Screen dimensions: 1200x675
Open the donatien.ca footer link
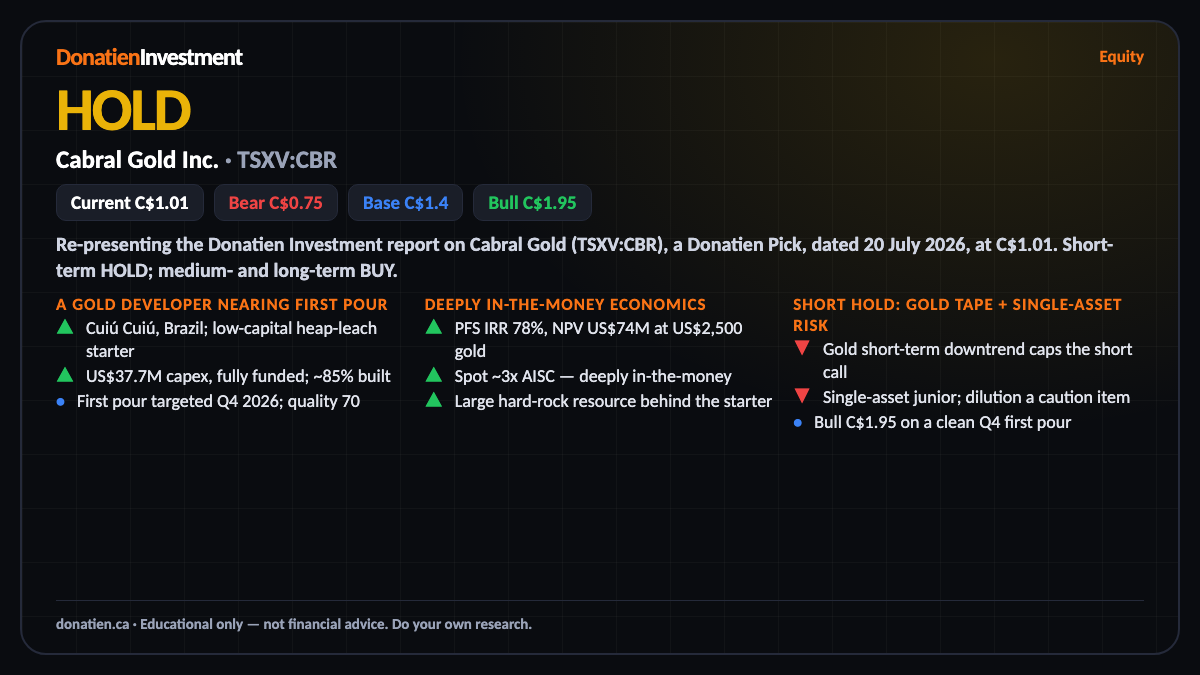(x=92, y=624)
